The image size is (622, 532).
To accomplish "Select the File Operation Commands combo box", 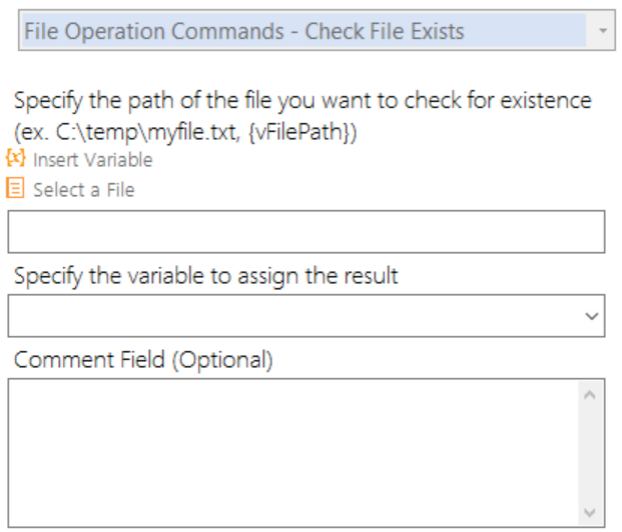I will pyautogui.click(x=317, y=31).
